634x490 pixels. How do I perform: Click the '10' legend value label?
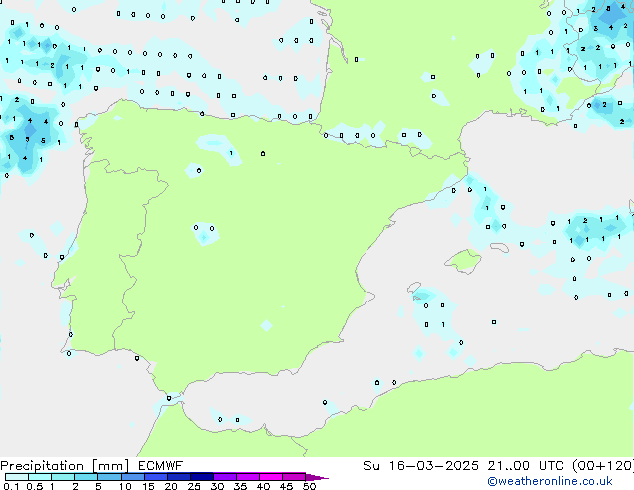point(125,486)
